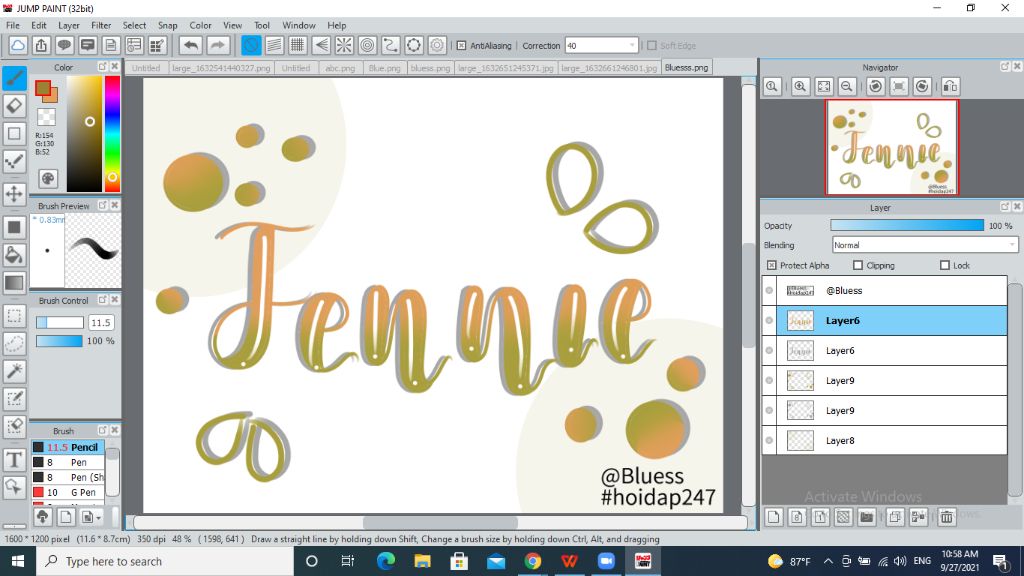Screen dimensions: 1024x576
Task: Click the hue rainbow bar in Color panel
Action: [112, 134]
